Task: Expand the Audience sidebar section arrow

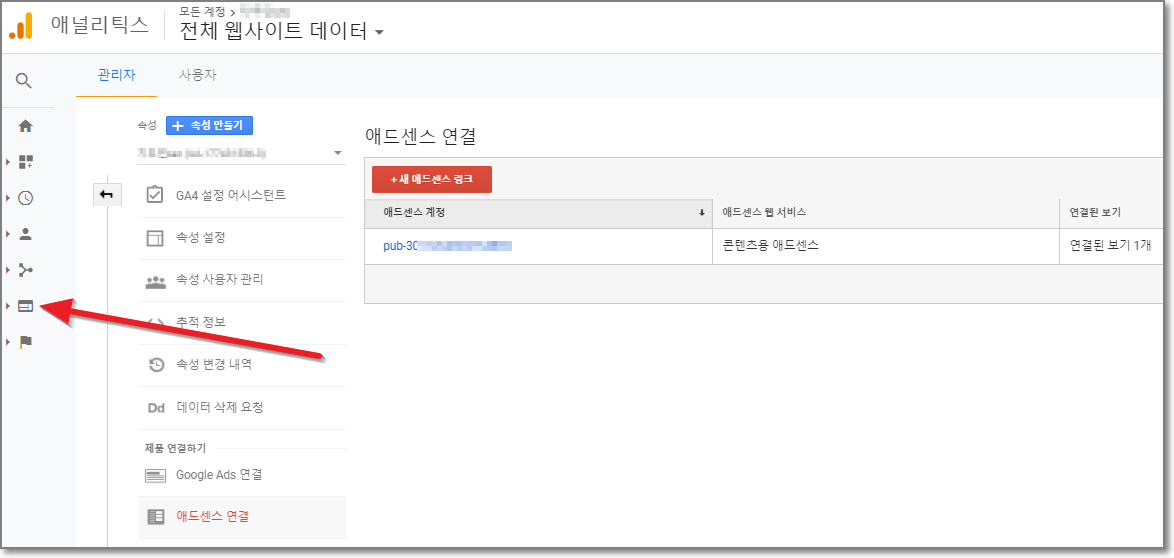Action: (8, 234)
